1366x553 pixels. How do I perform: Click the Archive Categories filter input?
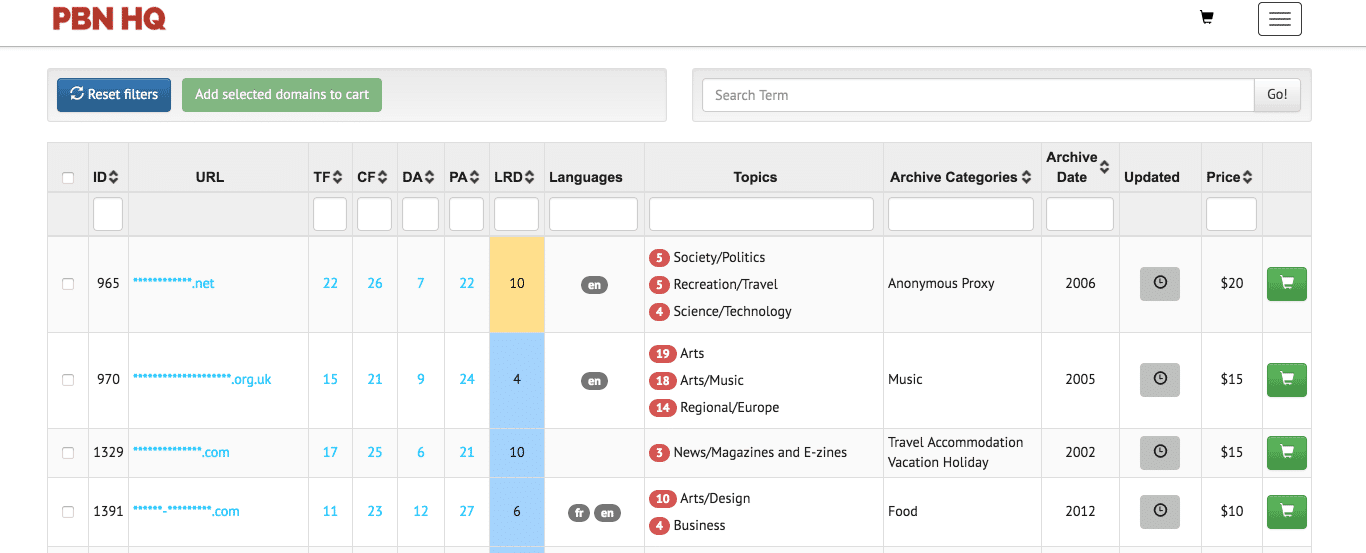(961, 214)
